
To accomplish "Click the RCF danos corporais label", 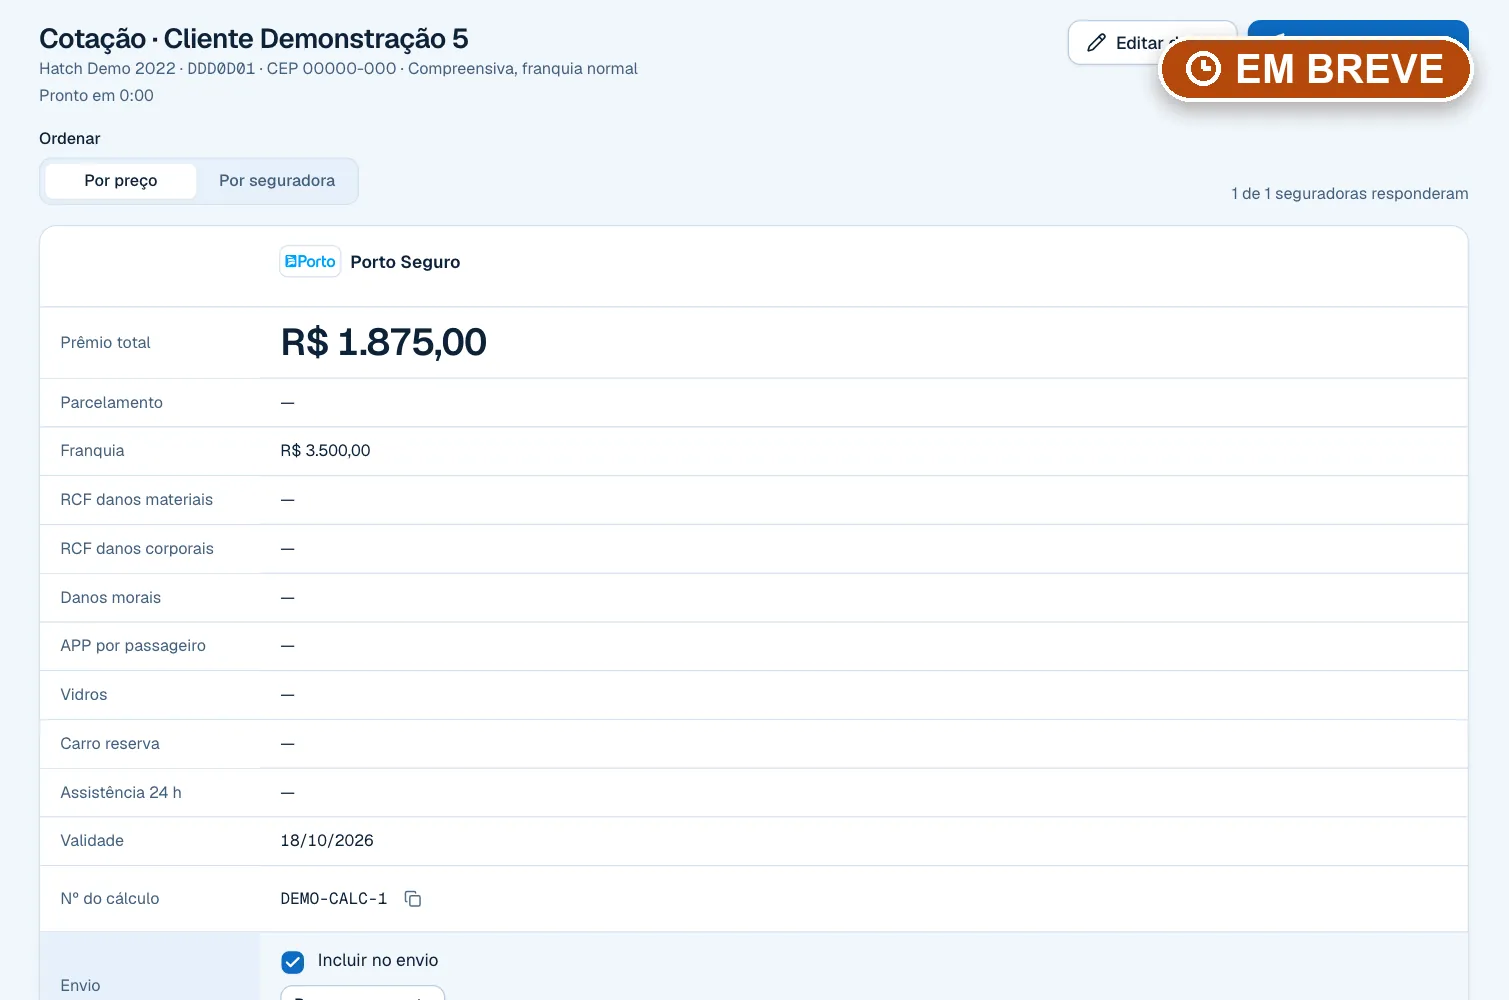I will [x=137, y=549].
